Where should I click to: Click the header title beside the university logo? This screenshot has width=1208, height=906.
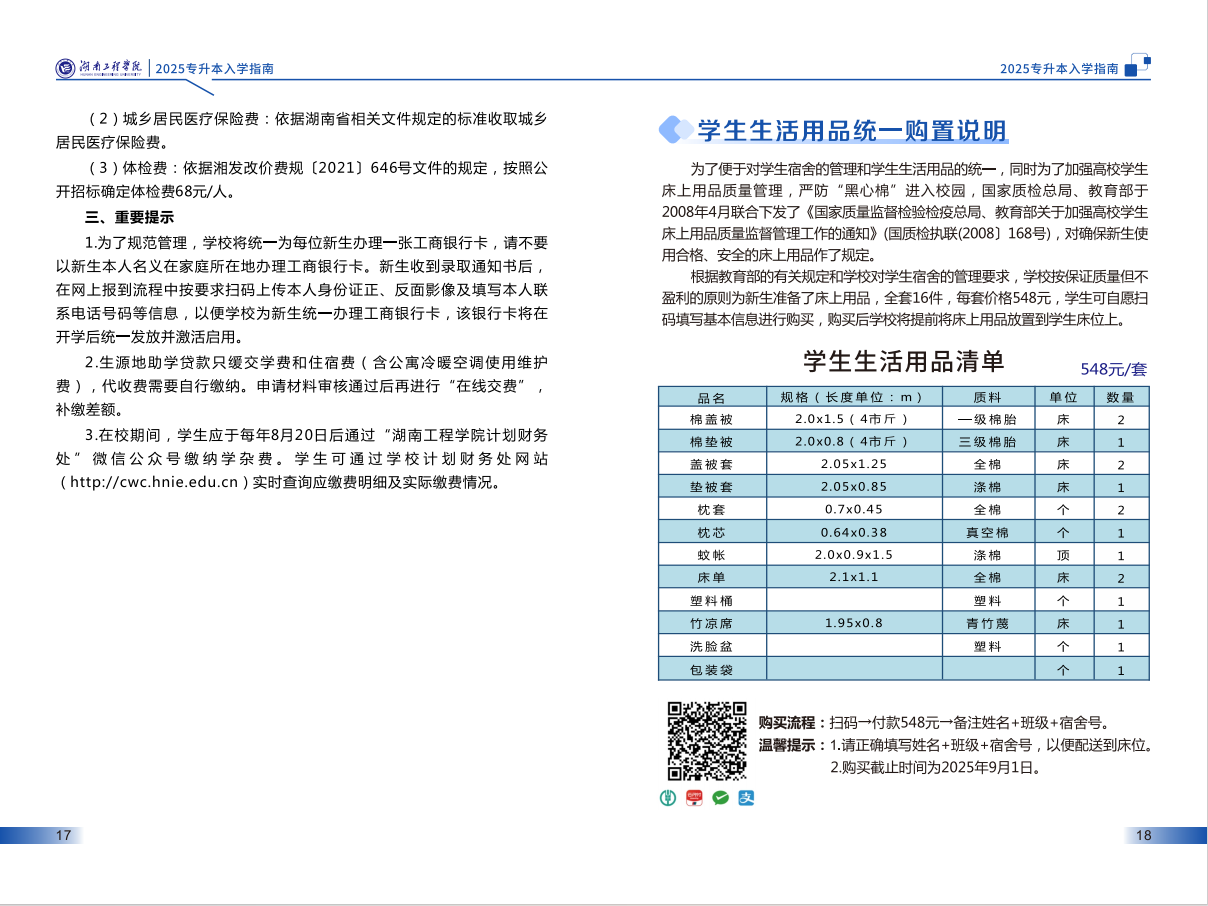(215, 69)
